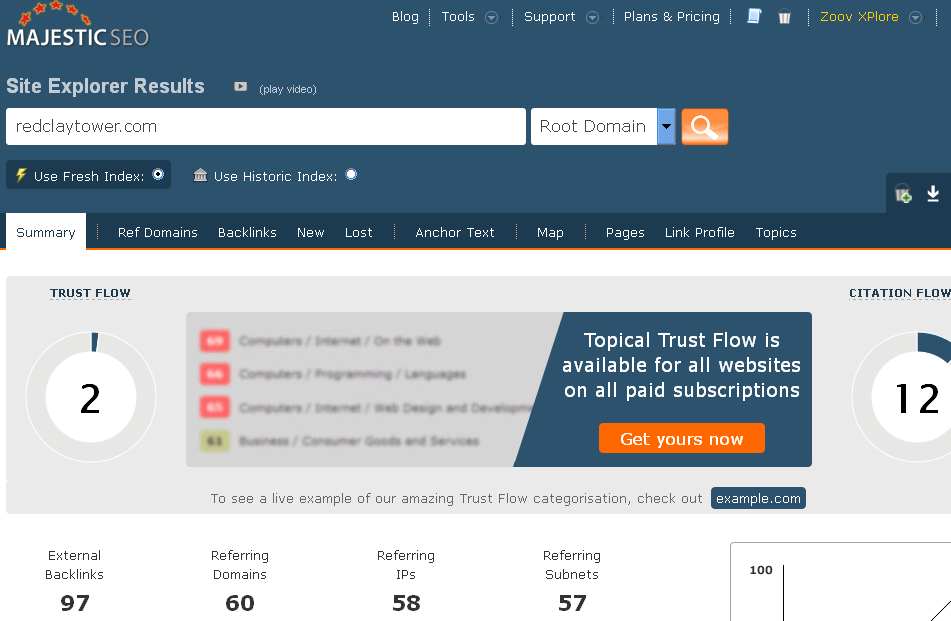Click the example.com link
The image size is (951, 621).
point(758,498)
